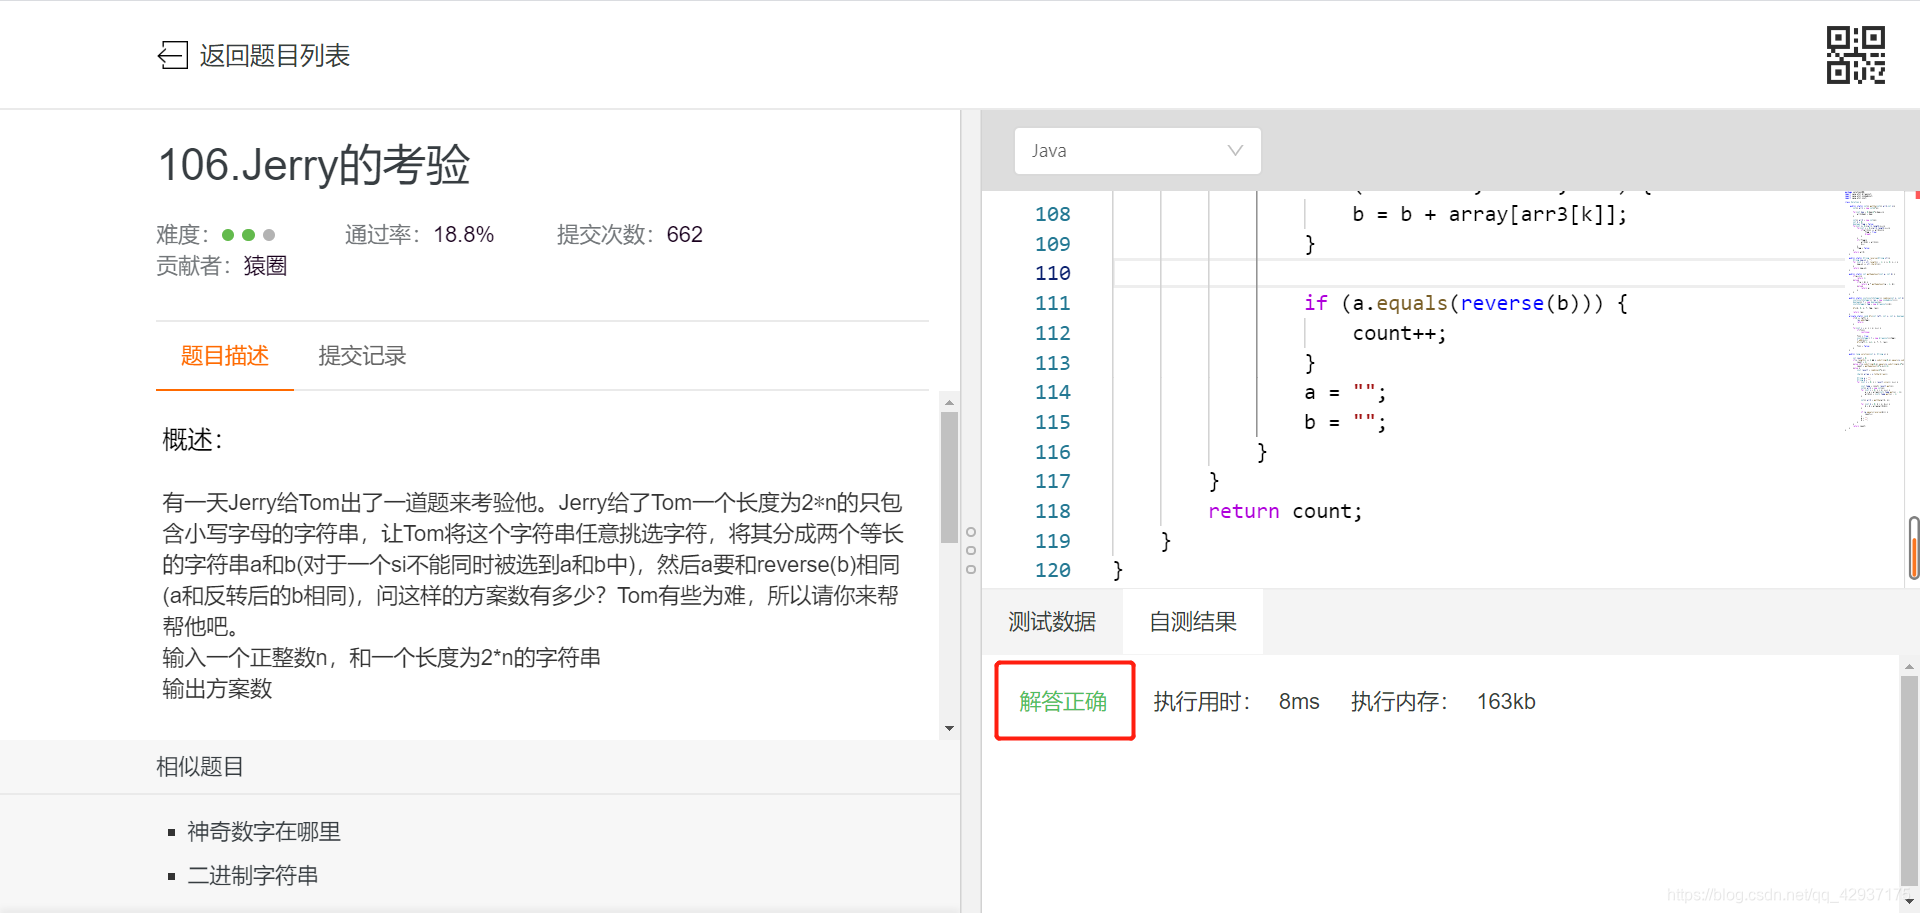Click the description scrollbar down arrow
Screen dimensions: 1920x913
(x=949, y=729)
